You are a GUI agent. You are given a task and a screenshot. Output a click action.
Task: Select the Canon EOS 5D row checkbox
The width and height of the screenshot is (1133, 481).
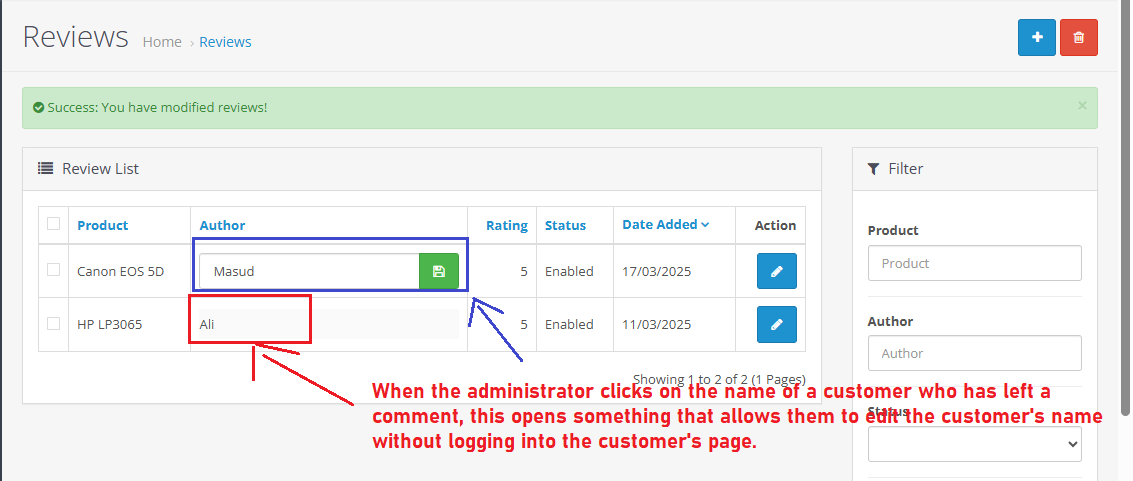(x=54, y=270)
